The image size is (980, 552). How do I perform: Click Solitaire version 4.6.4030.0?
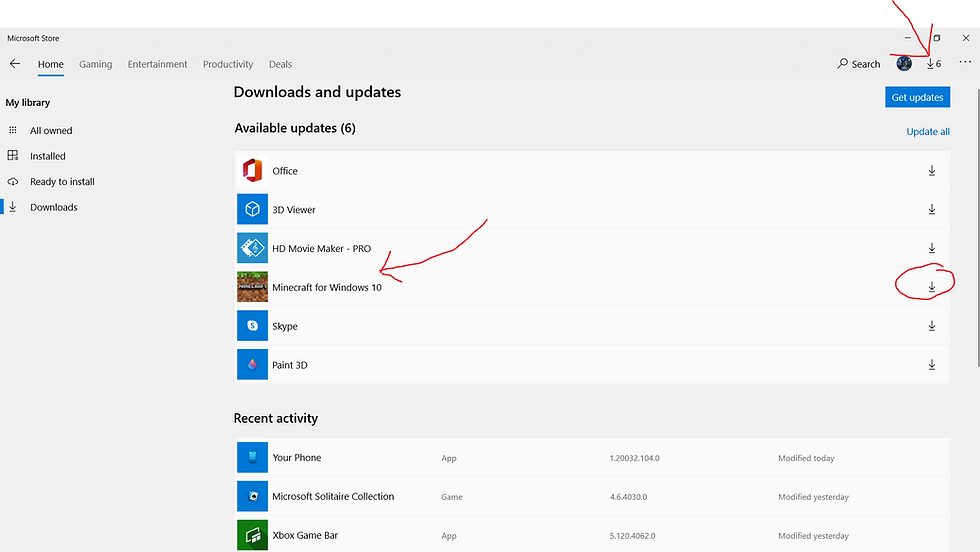(628, 497)
